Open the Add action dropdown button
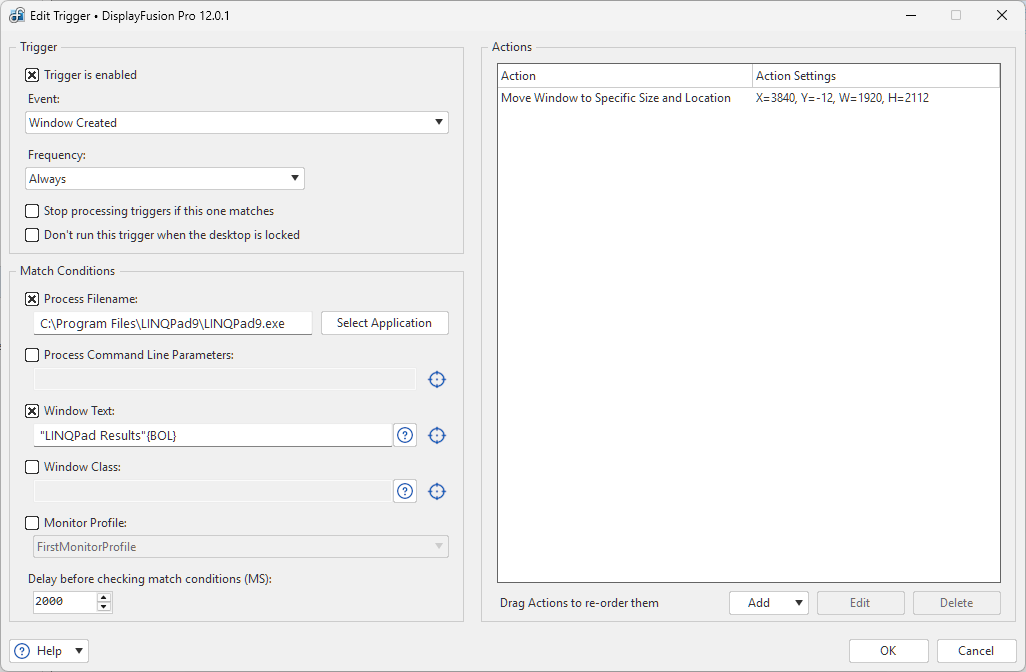1026x672 pixels. pyautogui.click(x=768, y=603)
